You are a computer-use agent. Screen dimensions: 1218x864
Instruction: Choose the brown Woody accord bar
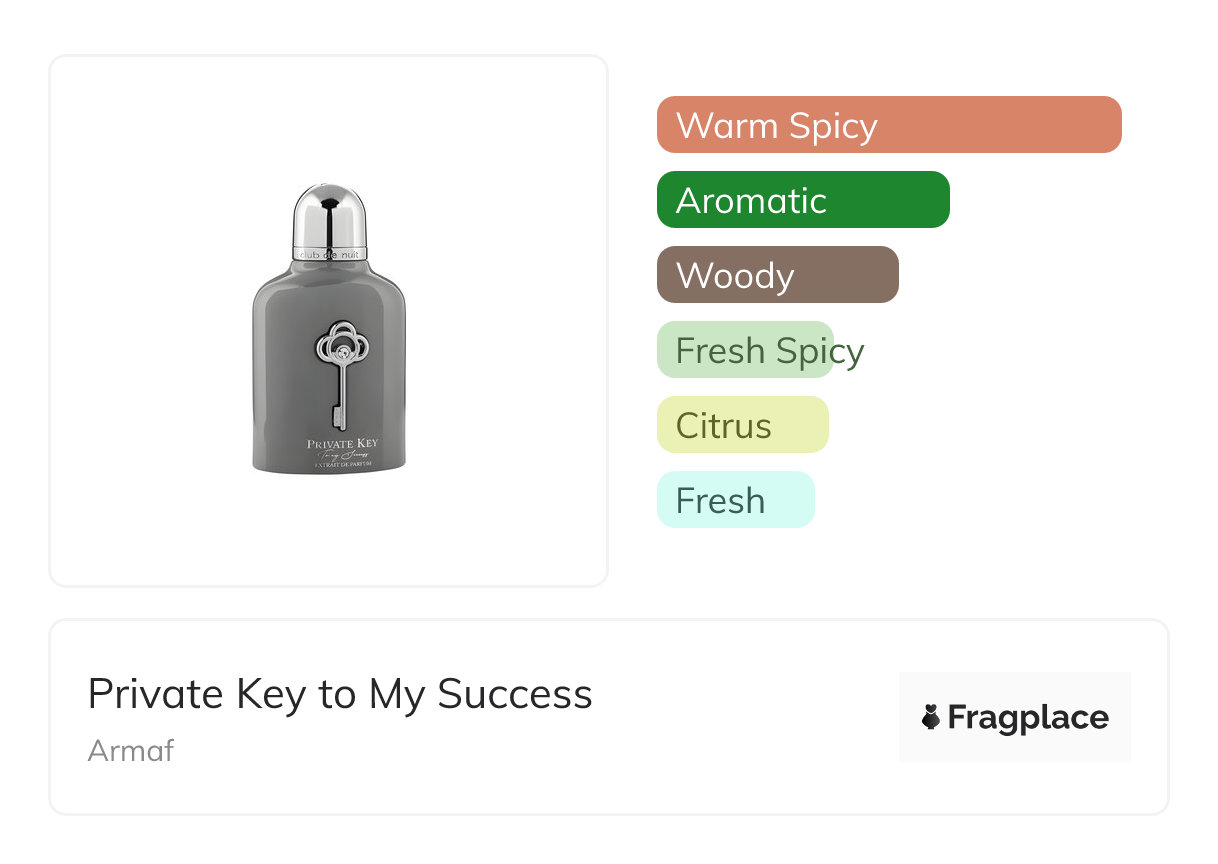(x=777, y=275)
